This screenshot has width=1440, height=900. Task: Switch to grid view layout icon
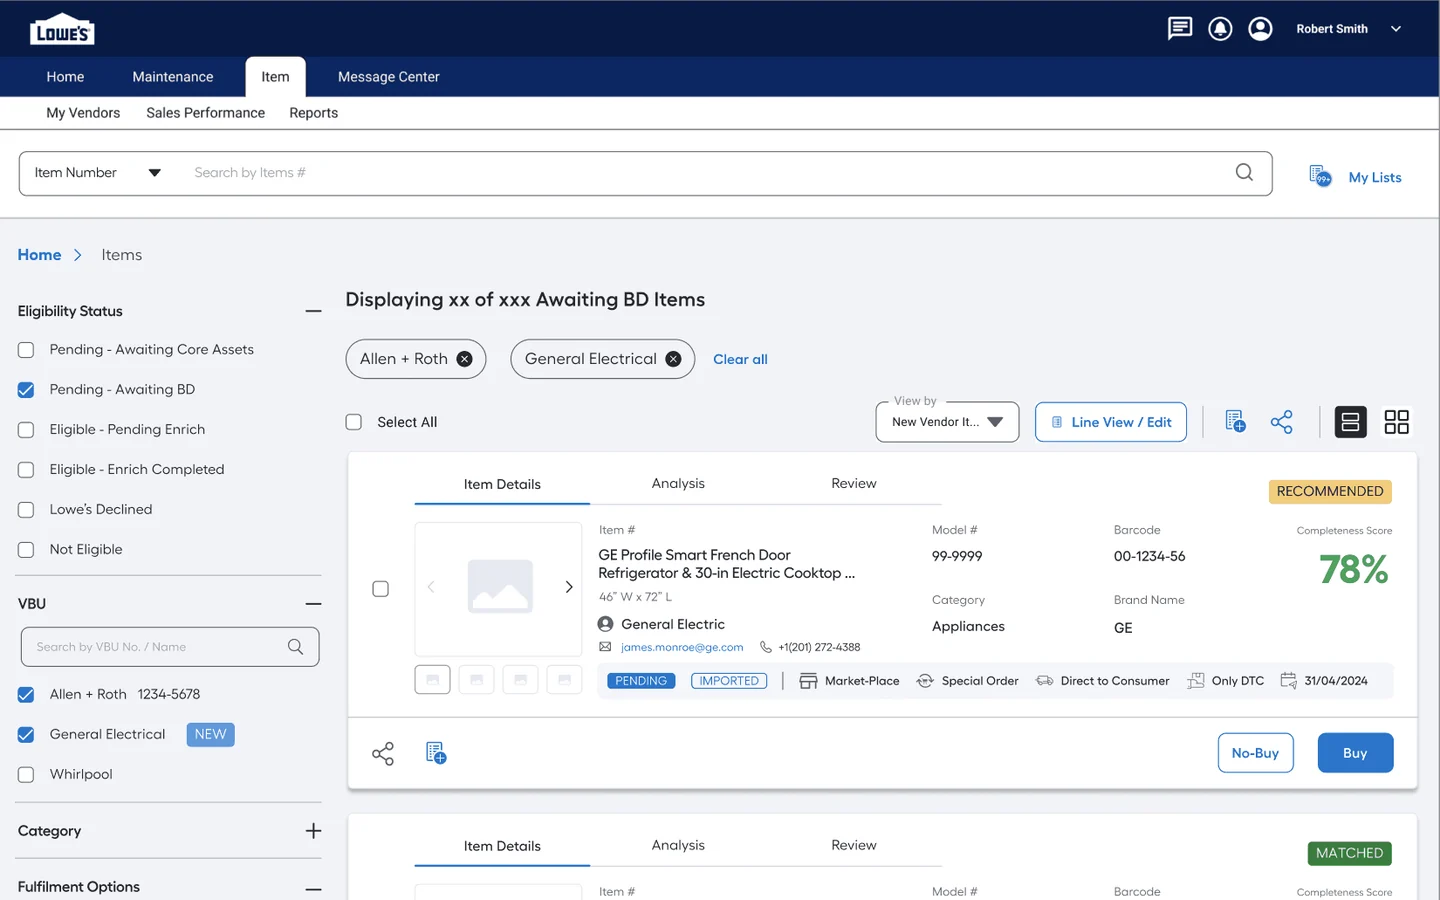click(1396, 422)
